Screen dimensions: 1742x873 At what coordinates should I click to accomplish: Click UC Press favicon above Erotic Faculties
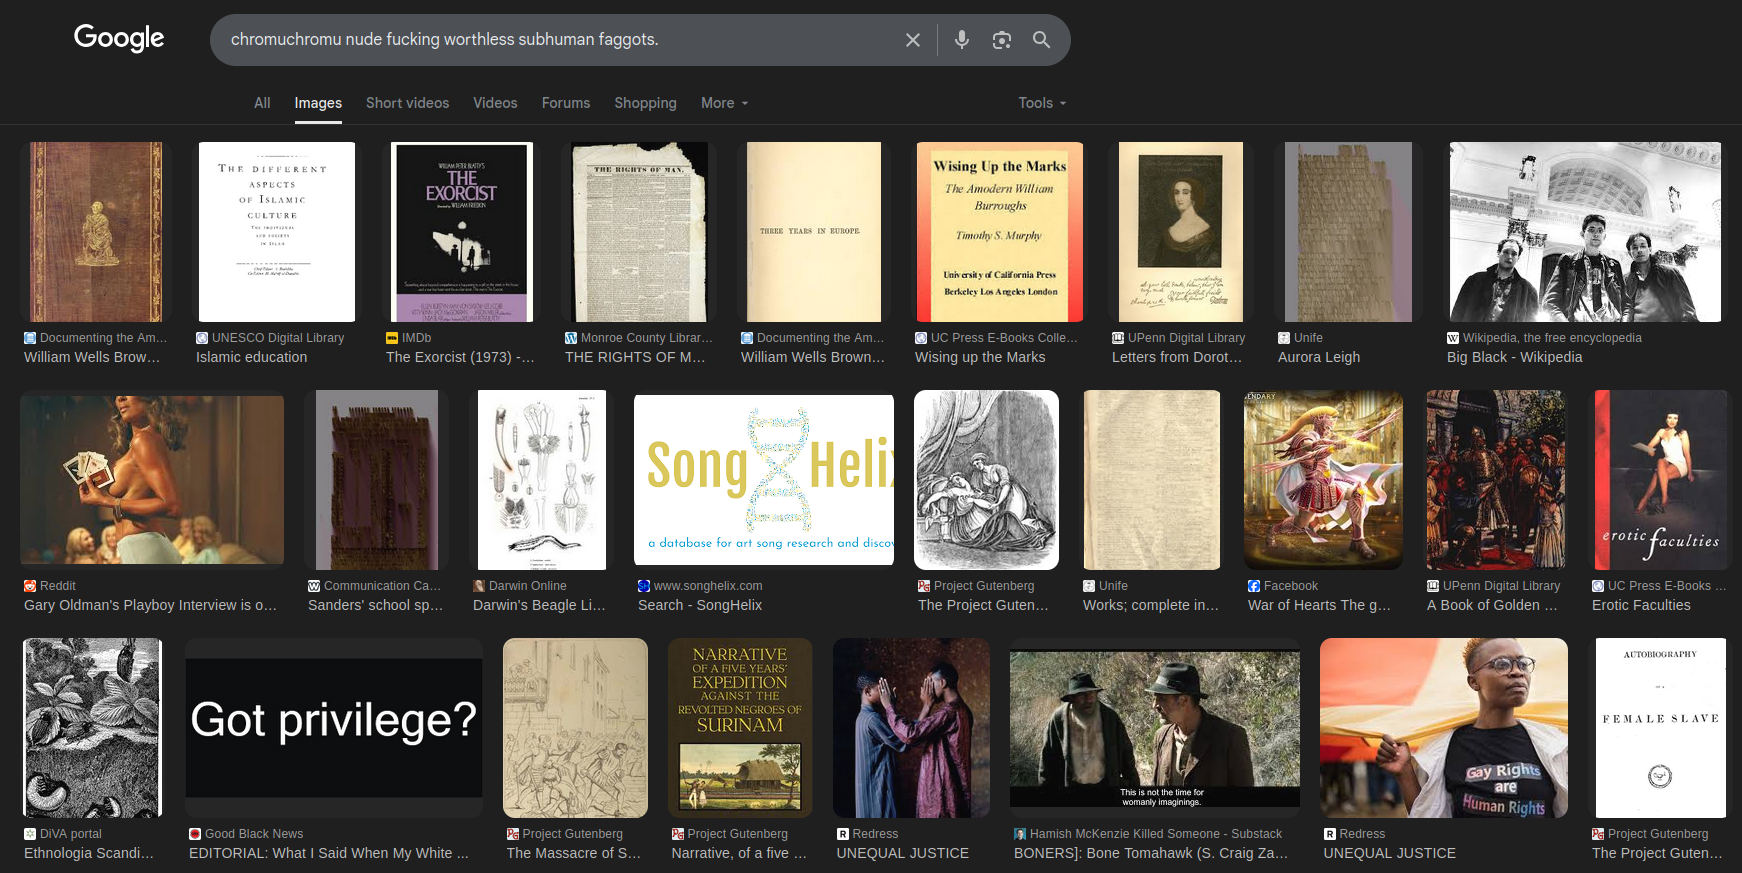(x=1598, y=586)
